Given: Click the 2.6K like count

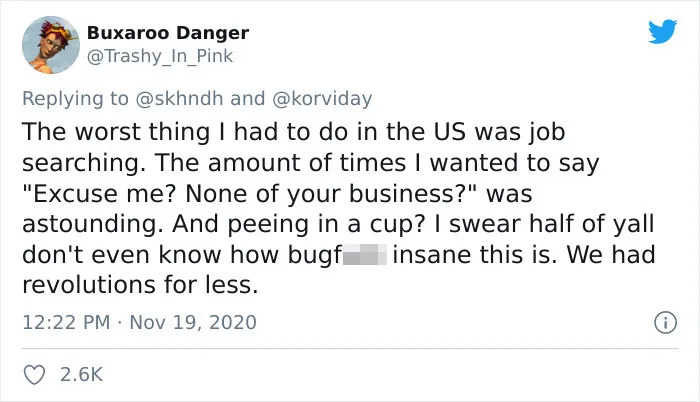Looking at the screenshot, I should point(82,375).
